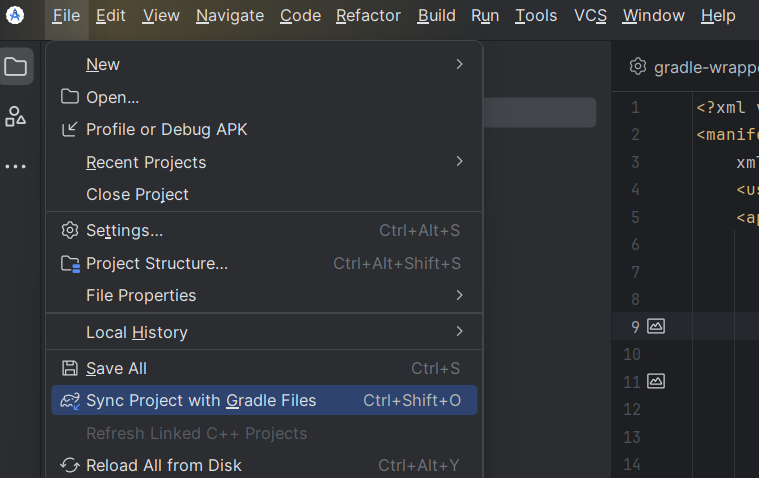Show more tool windows via ellipsis icon
Image resolution: width=759 pixels, height=478 pixels.
point(16,166)
